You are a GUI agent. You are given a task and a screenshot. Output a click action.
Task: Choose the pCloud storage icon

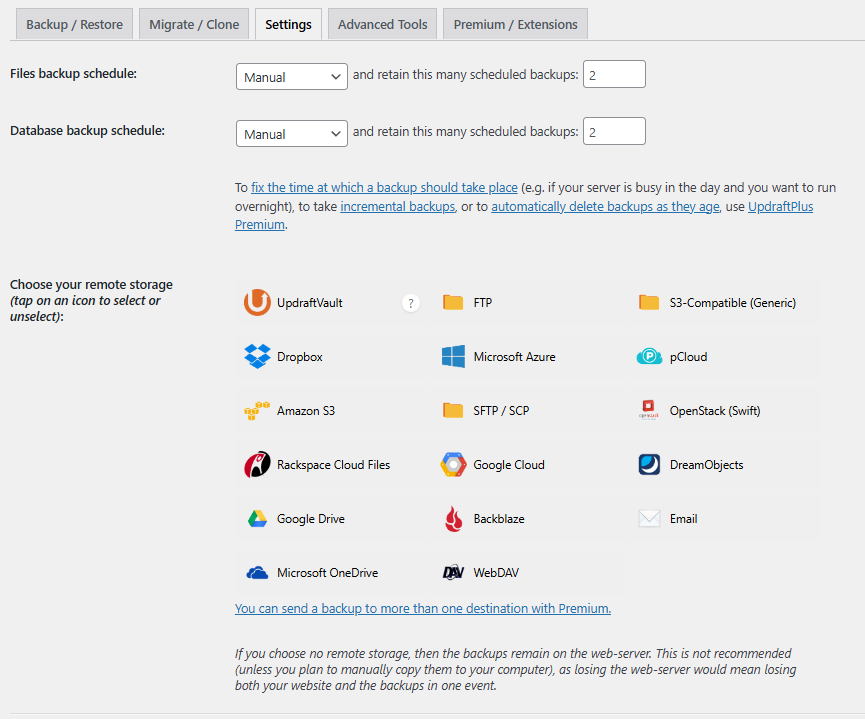[650, 357]
